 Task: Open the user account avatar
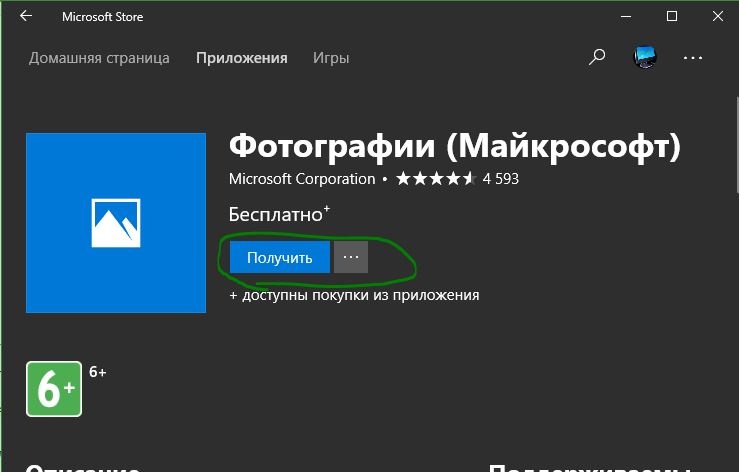644,57
